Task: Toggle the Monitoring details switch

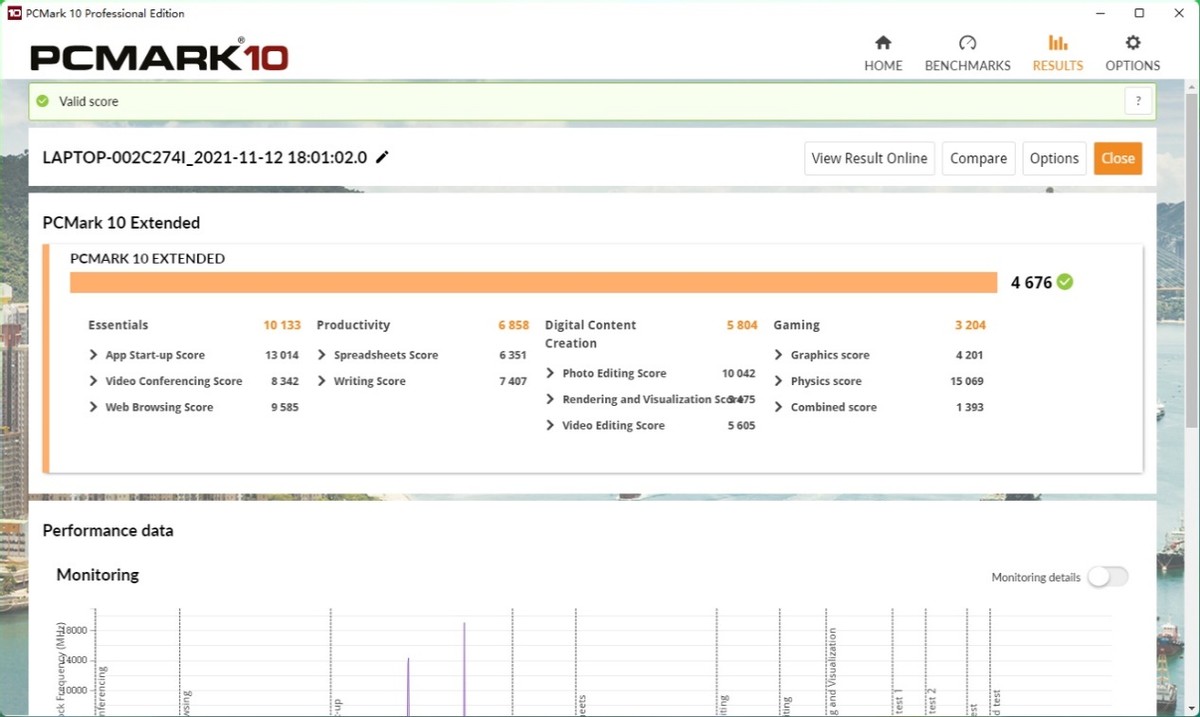Action: coord(1107,577)
